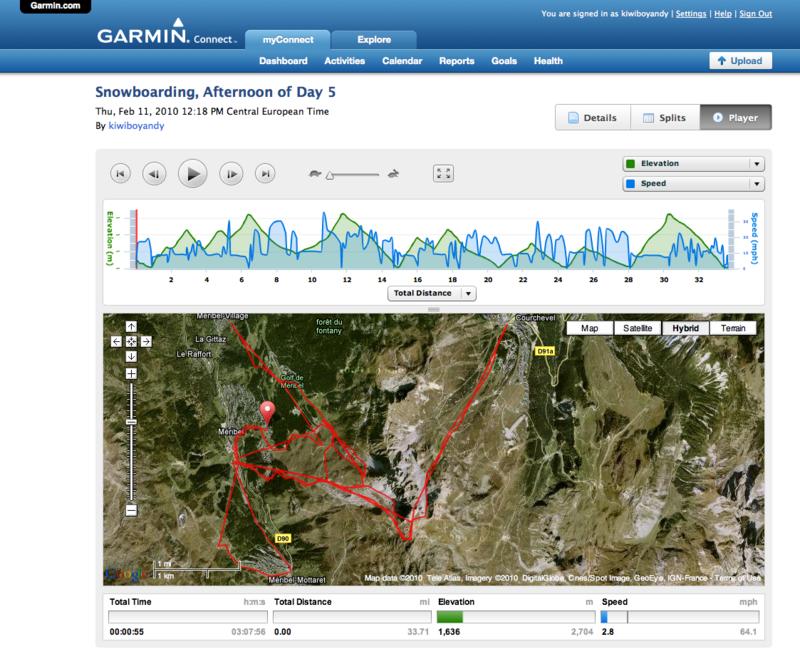Switch map to Terrain view
This screenshot has height=664, width=800.
pyautogui.click(x=733, y=327)
